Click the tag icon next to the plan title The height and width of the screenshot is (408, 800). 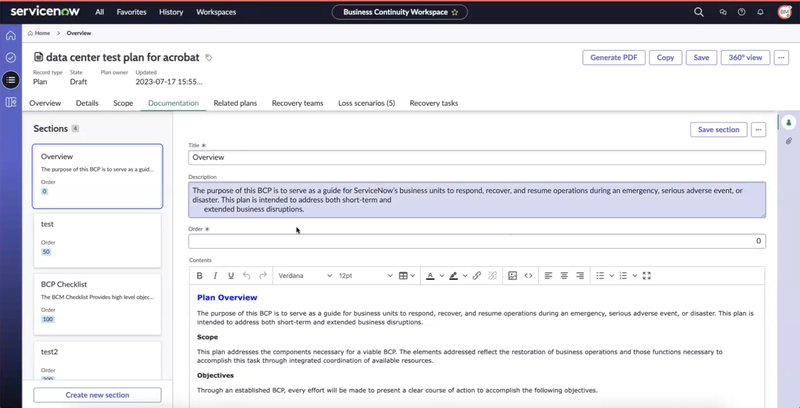209,58
